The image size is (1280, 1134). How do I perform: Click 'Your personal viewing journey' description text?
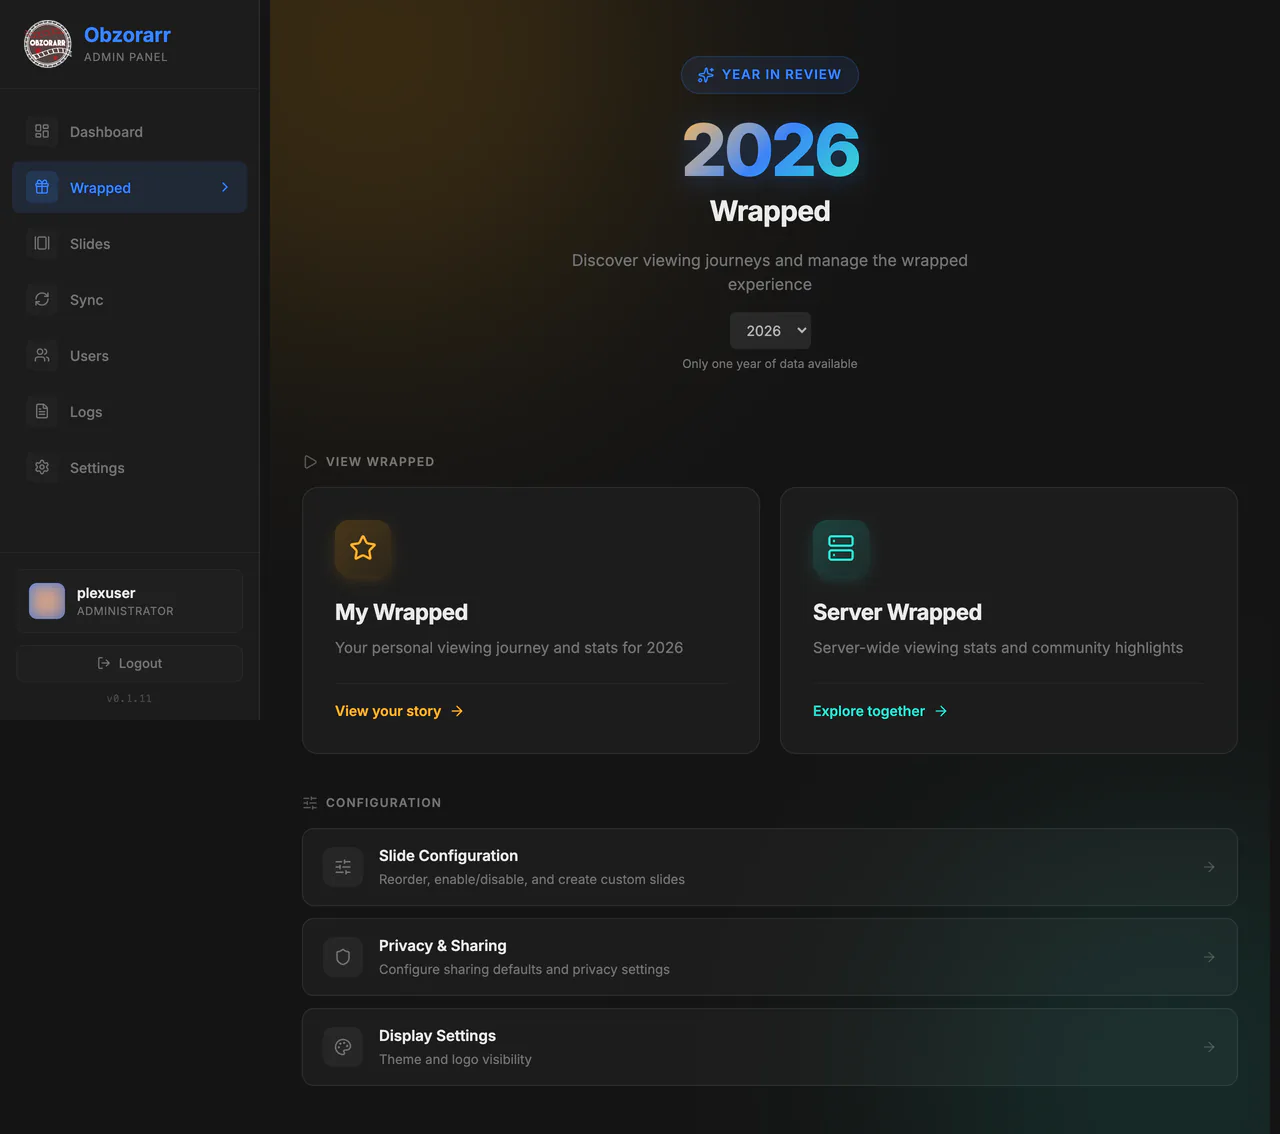509,648
